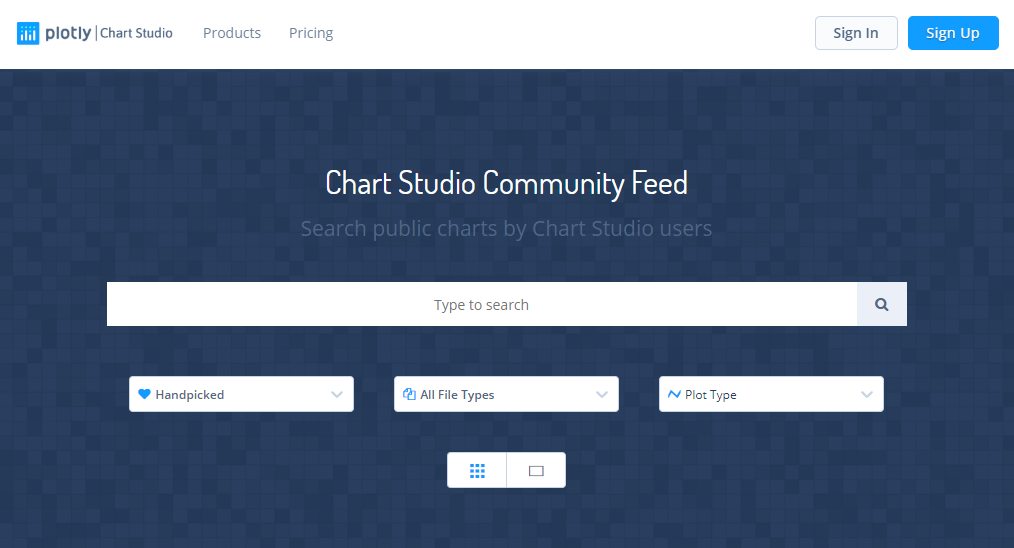Image resolution: width=1014 pixels, height=548 pixels.
Task: Click the Plotly bar-chart logo icon
Action: 28,33
